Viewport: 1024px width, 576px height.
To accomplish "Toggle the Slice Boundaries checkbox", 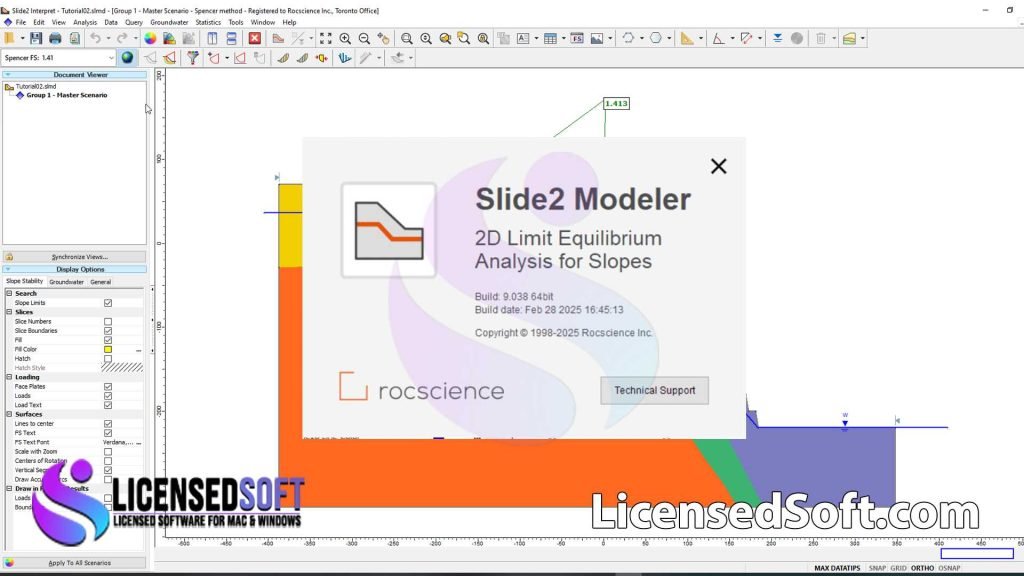I will click(x=108, y=330).
